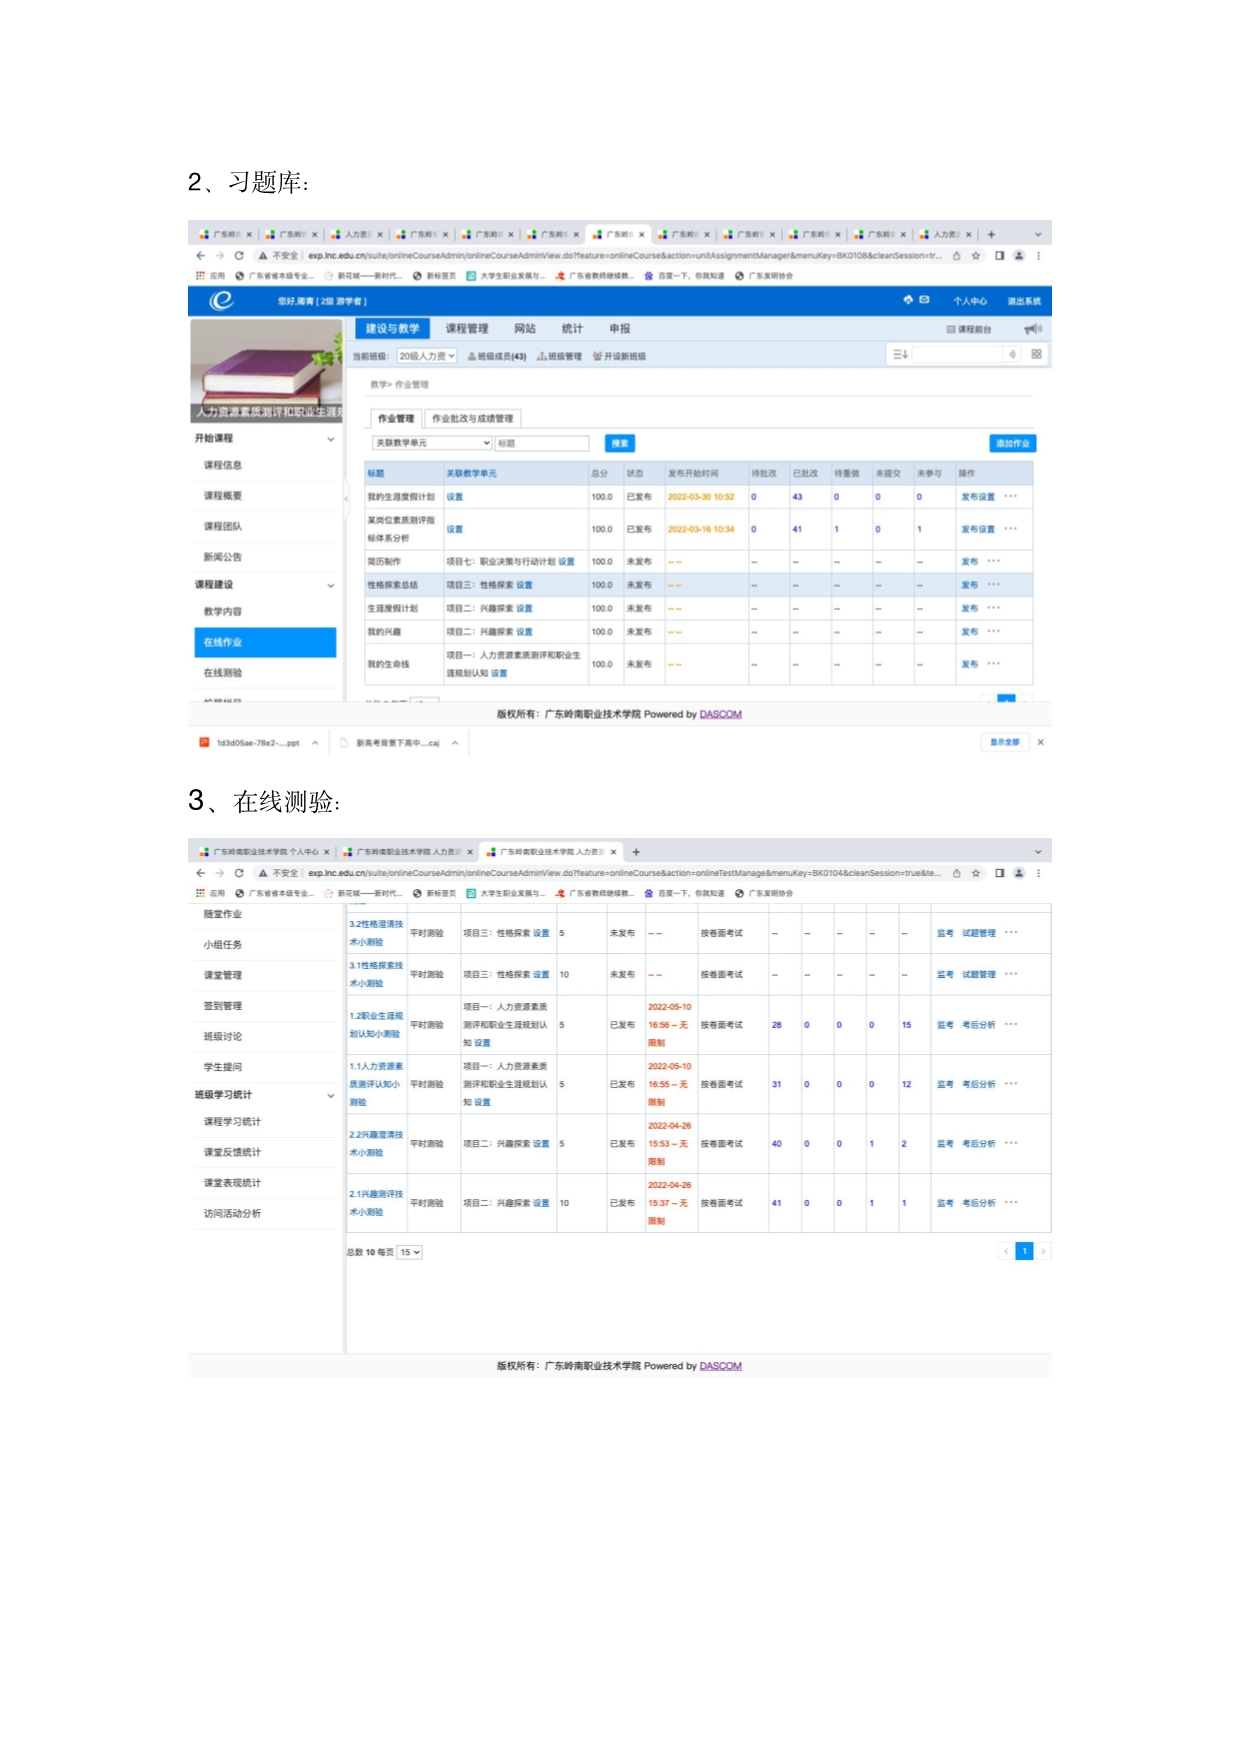Switch to the 作业批改与成绩管理 tab
Screen dimensions: 1240x1753
coord(472,419)
